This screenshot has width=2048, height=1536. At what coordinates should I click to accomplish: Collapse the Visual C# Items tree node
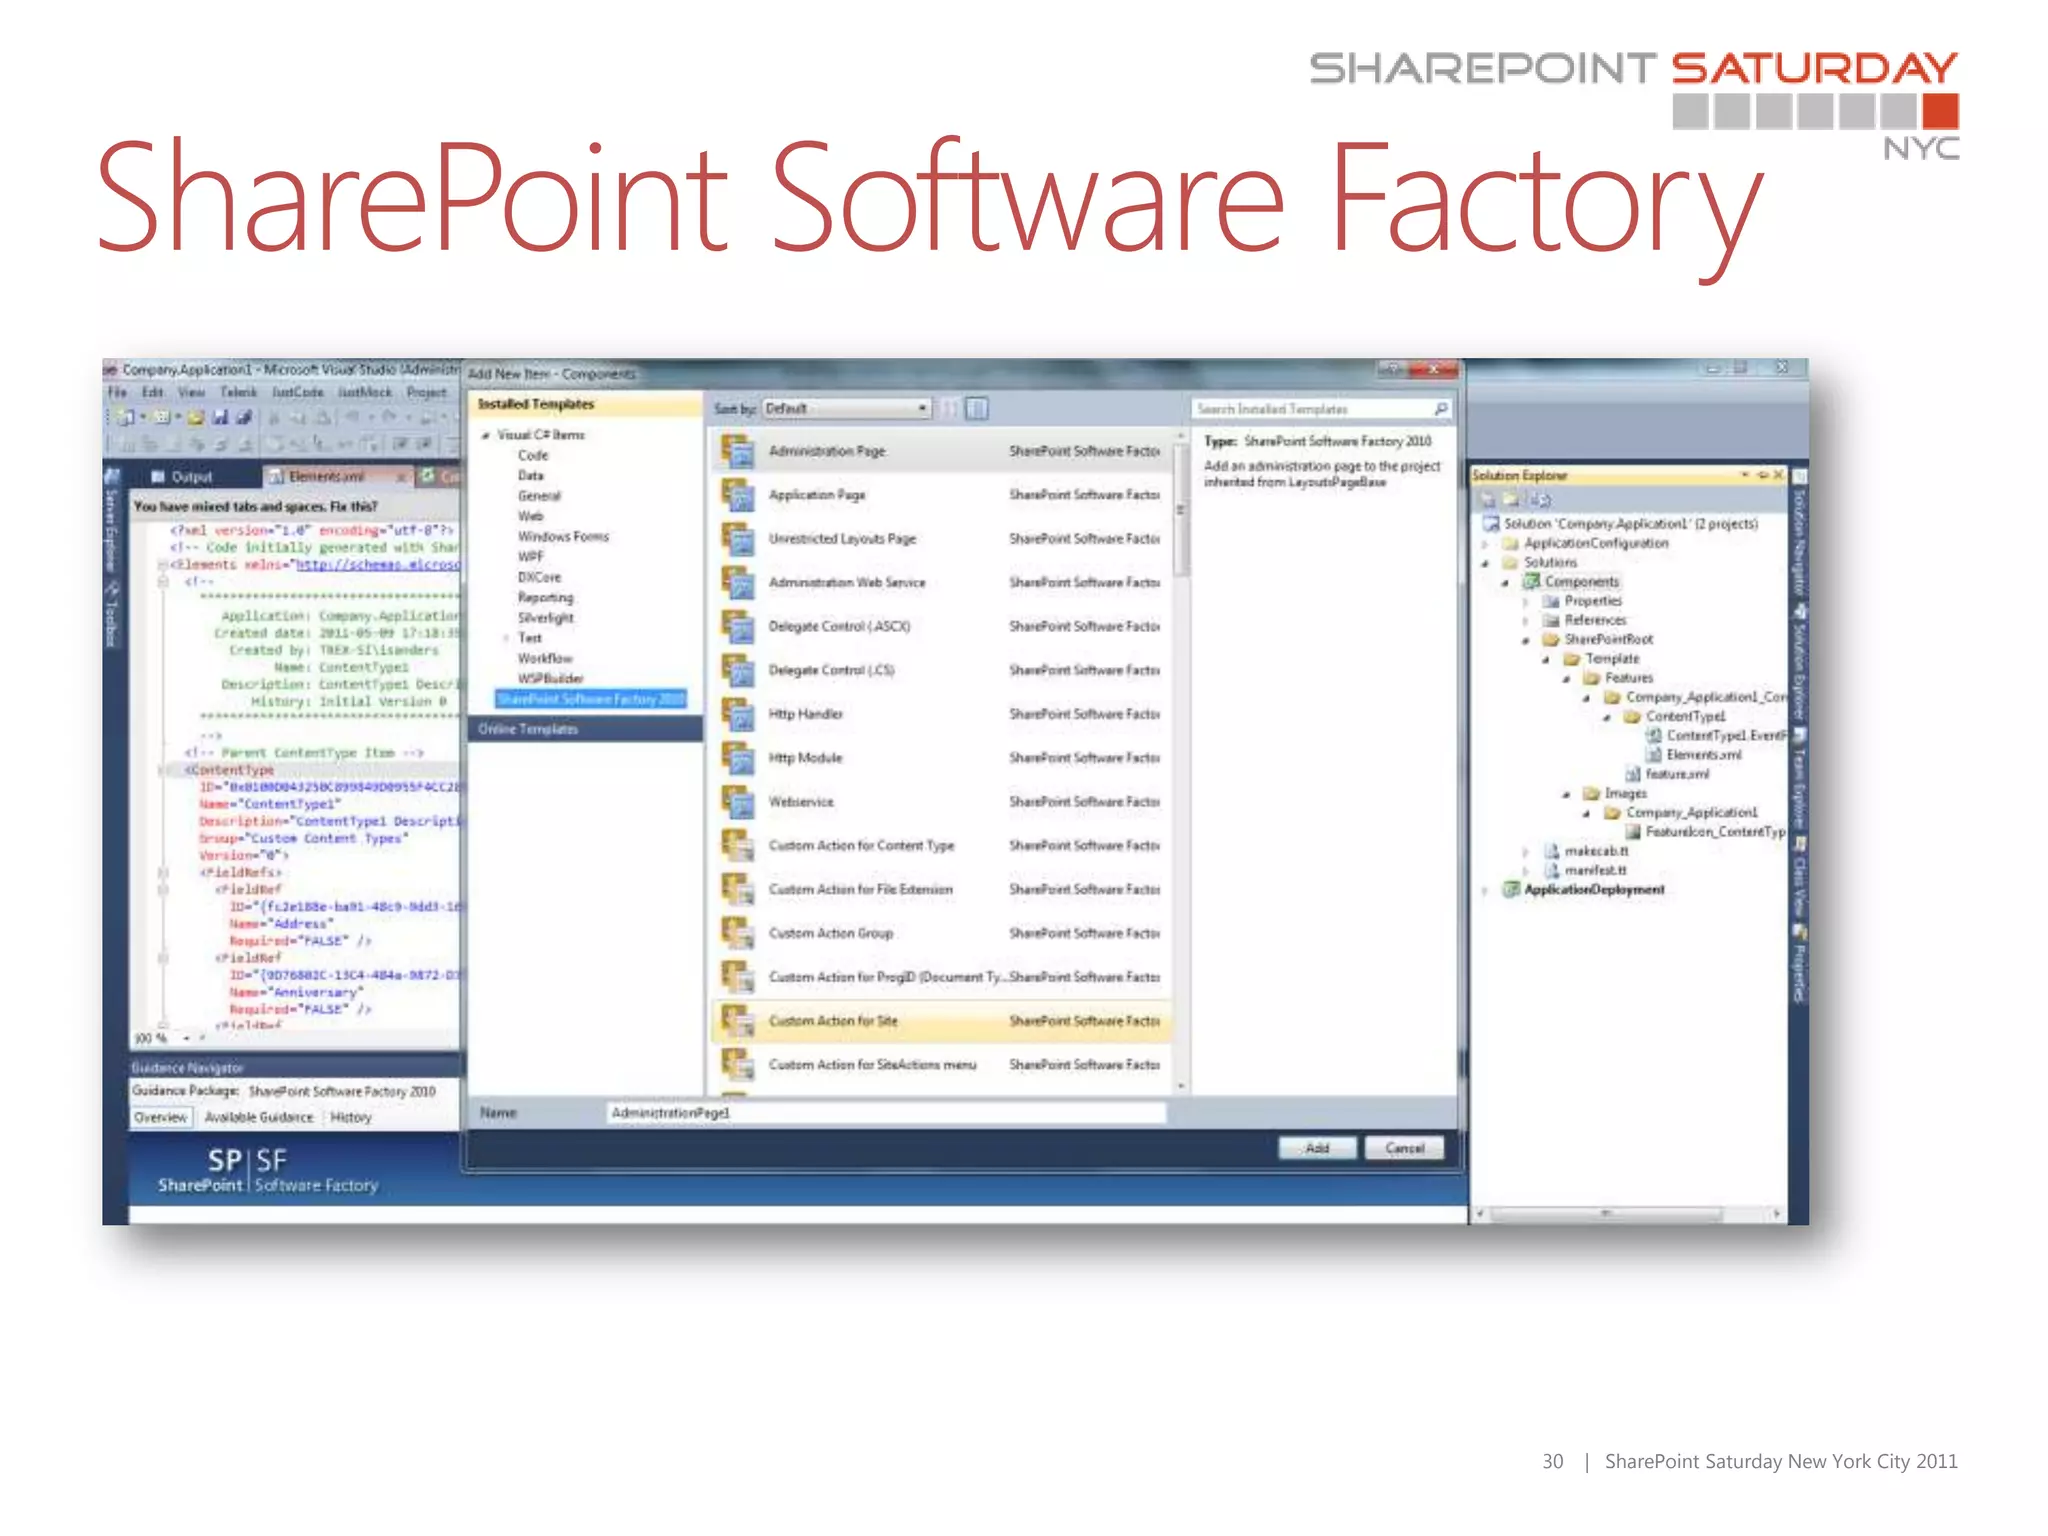point(486,436)
